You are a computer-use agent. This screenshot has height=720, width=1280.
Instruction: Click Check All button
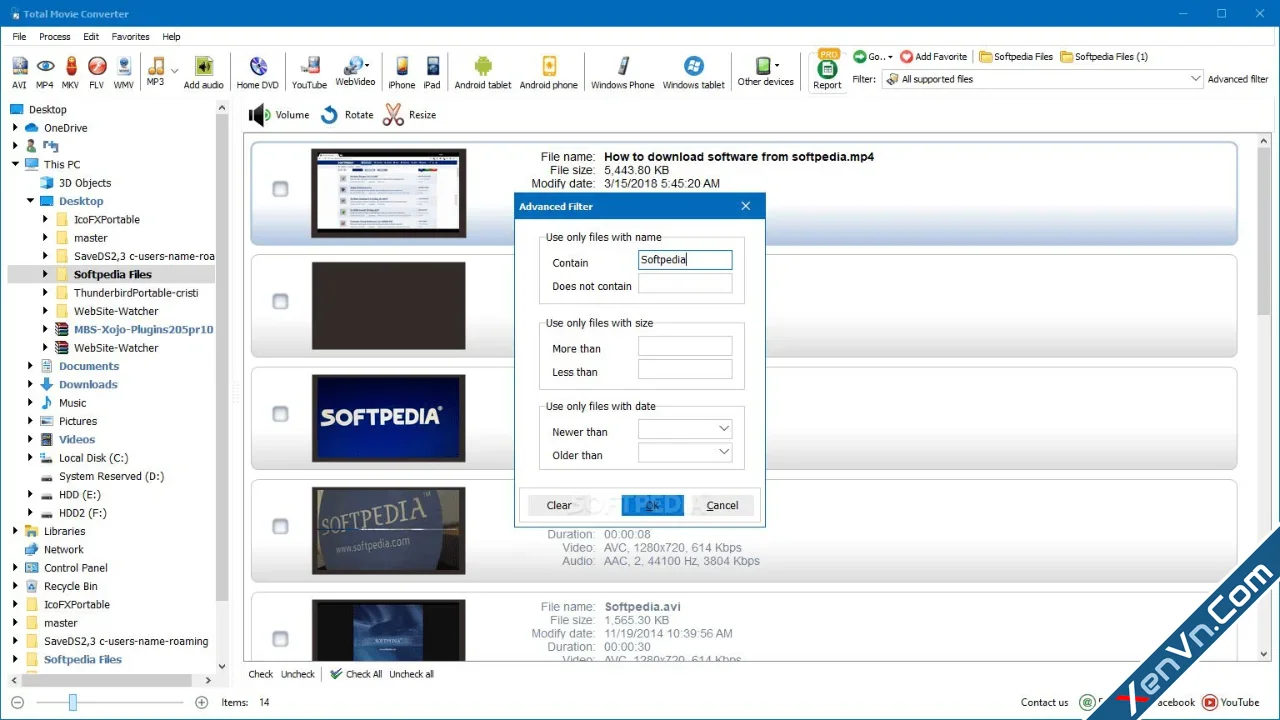356,674
